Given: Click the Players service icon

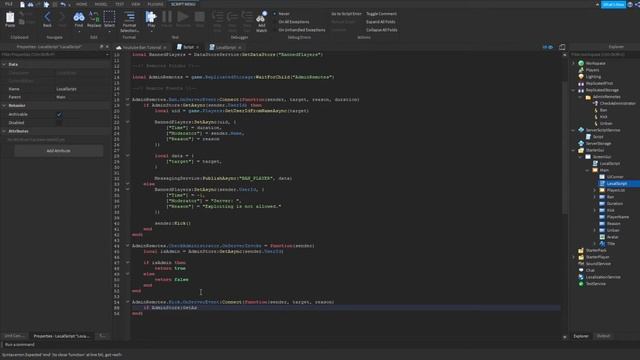Looking at the screenshot, I should [581, 70].
